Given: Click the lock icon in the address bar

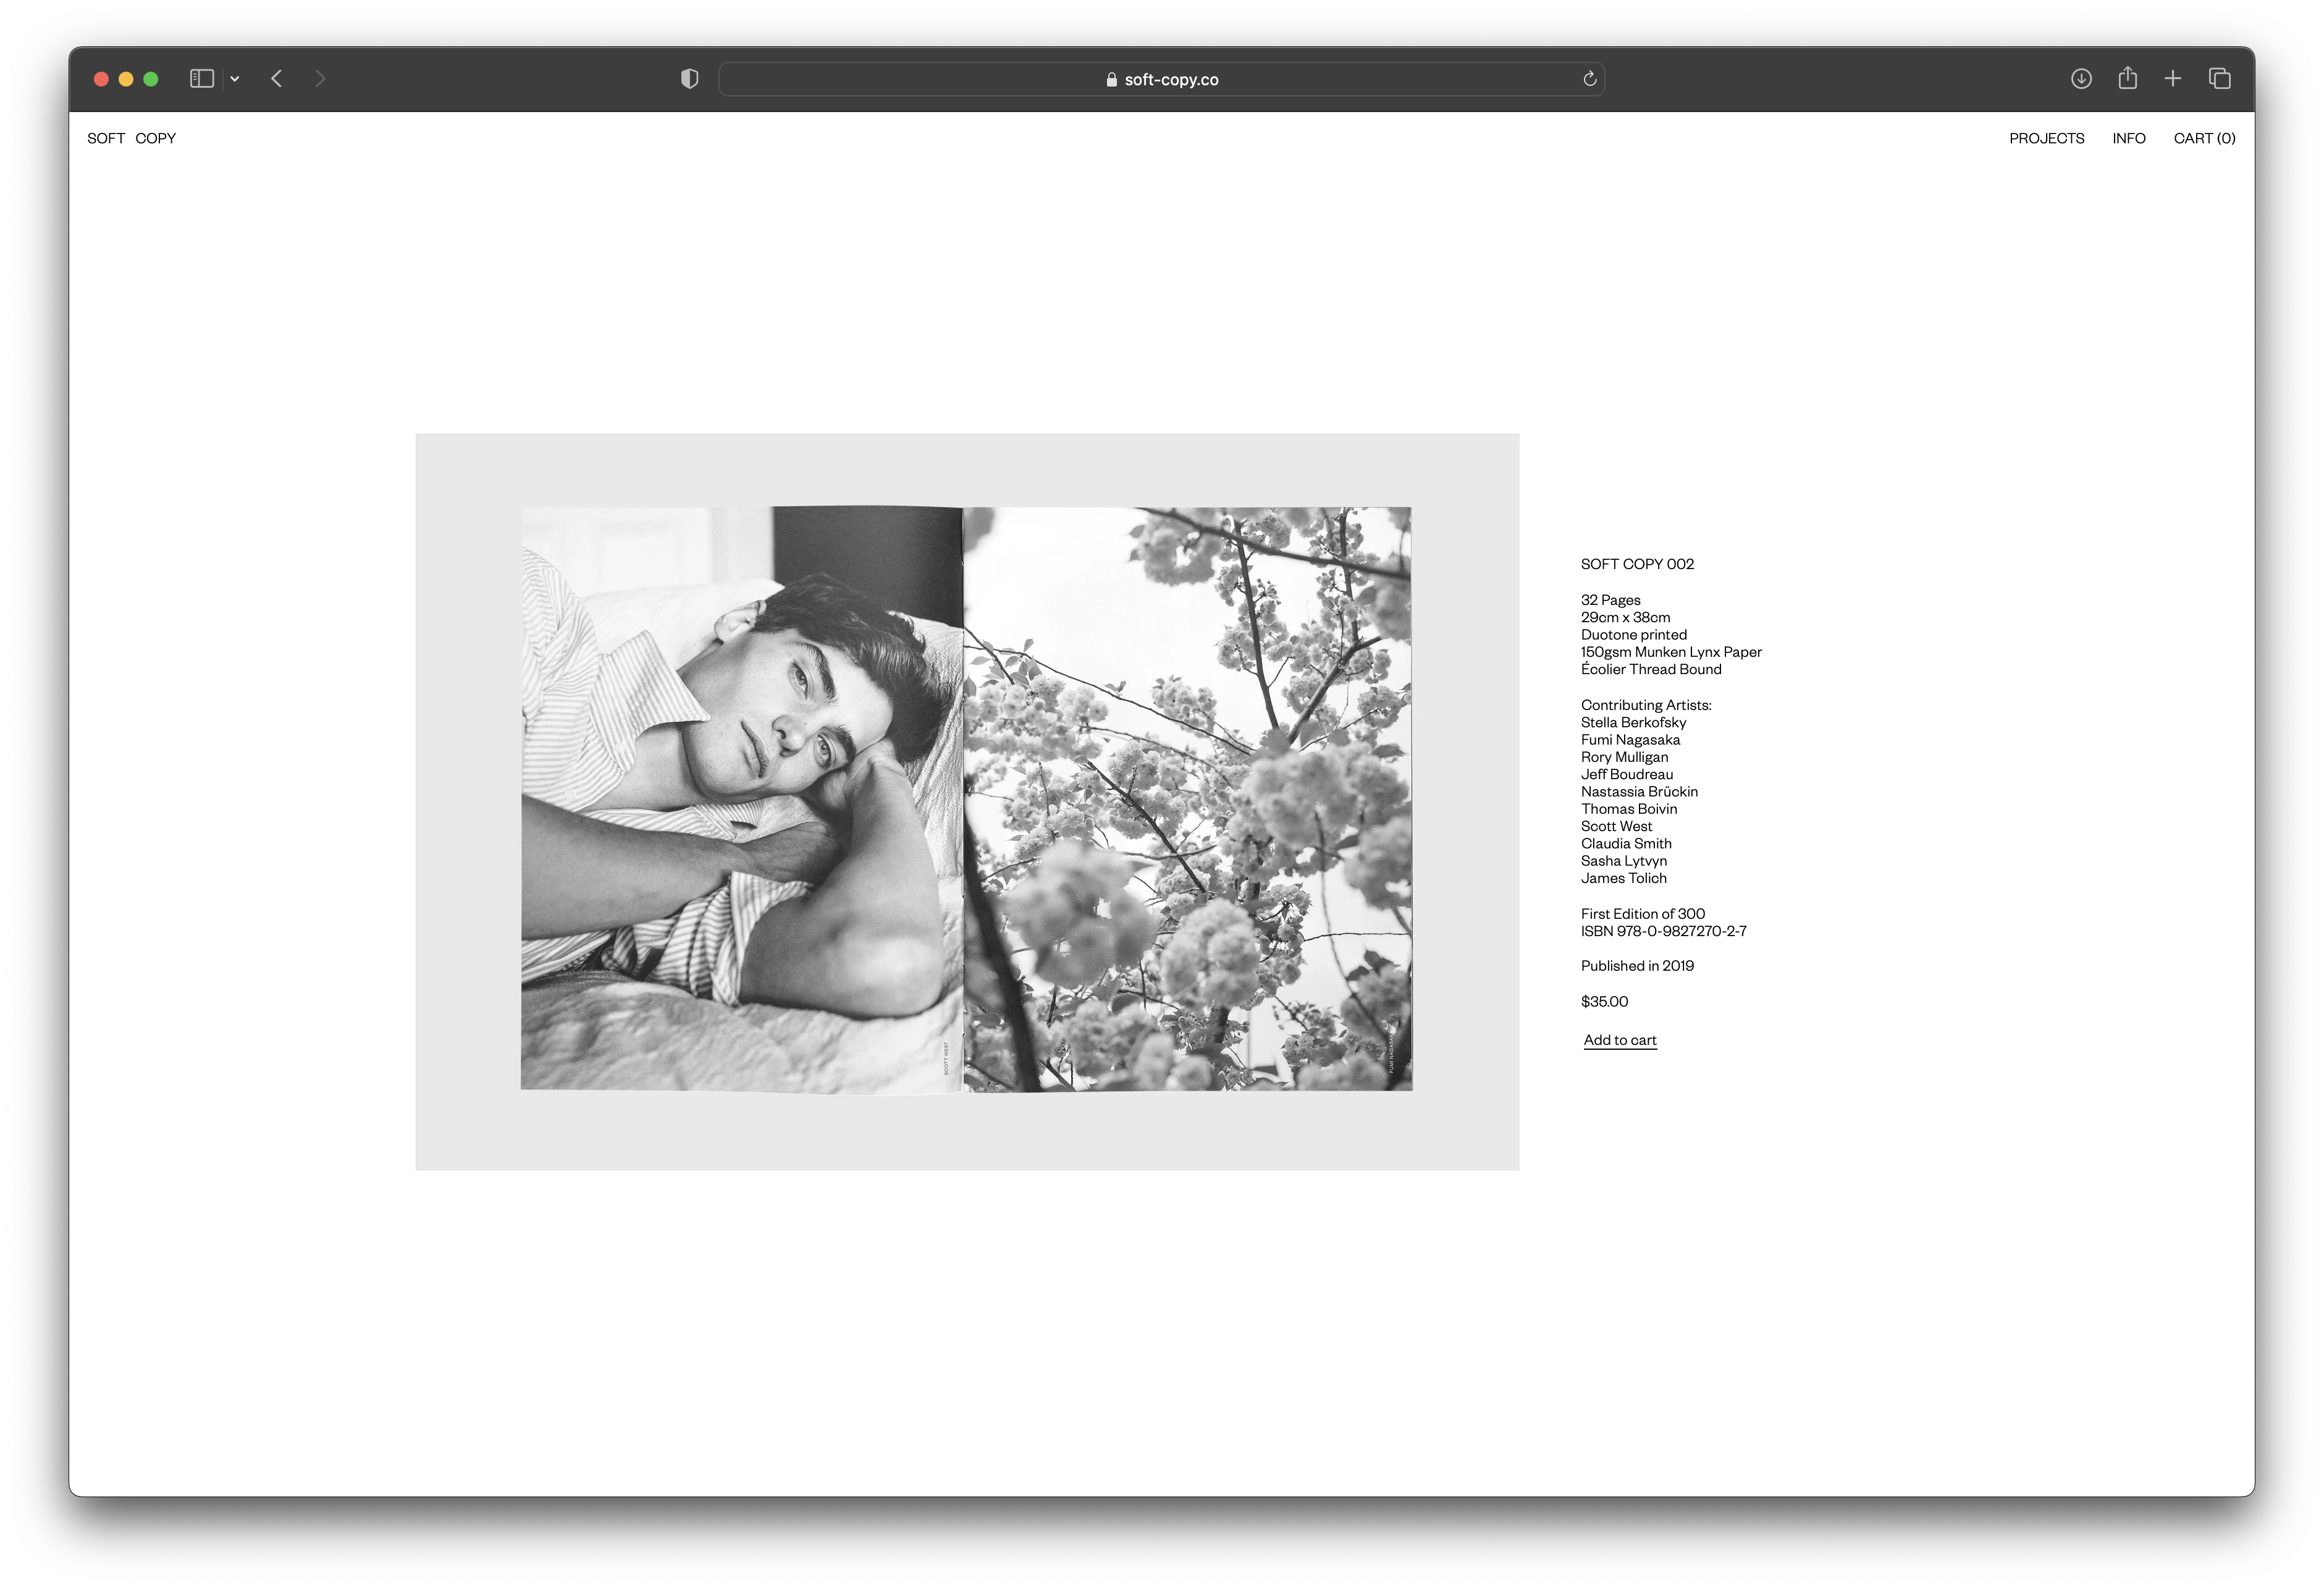Looking at the screenshot, I should click(x=1111, y=80).
